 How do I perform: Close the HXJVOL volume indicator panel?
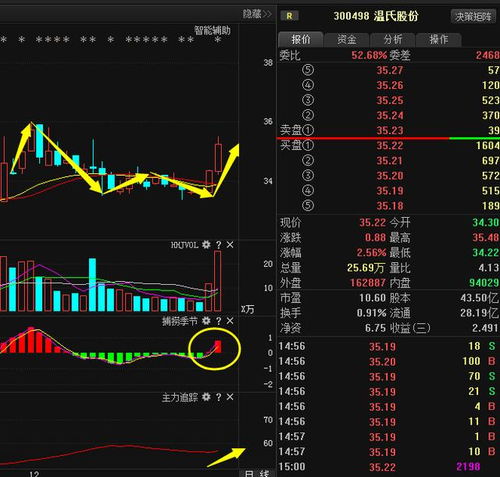click(x=230, y=245)
